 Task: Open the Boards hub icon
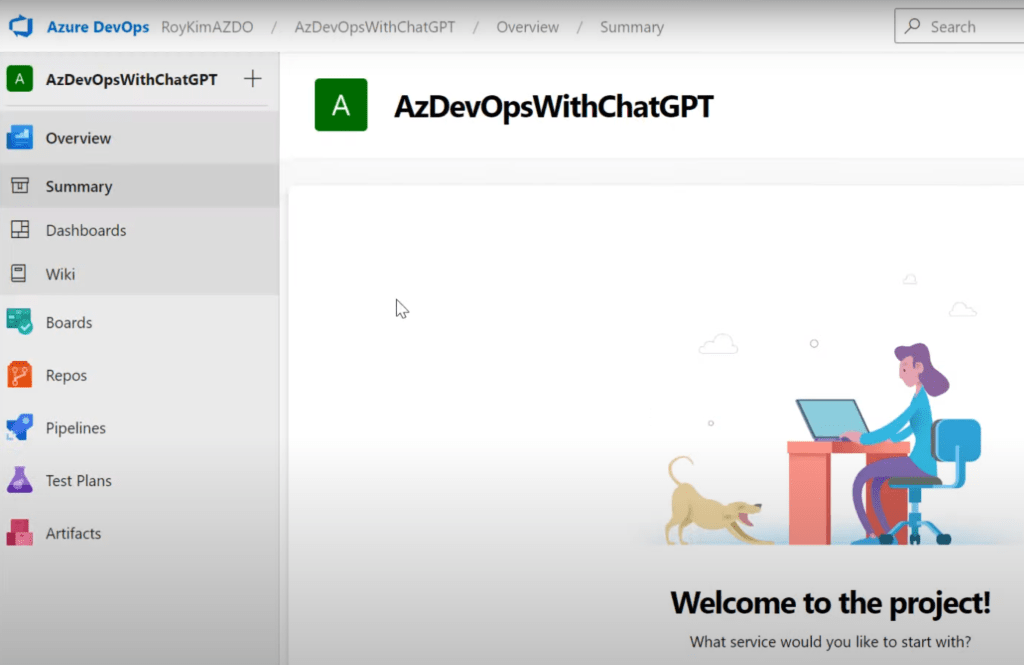click(x=20, y=322)
